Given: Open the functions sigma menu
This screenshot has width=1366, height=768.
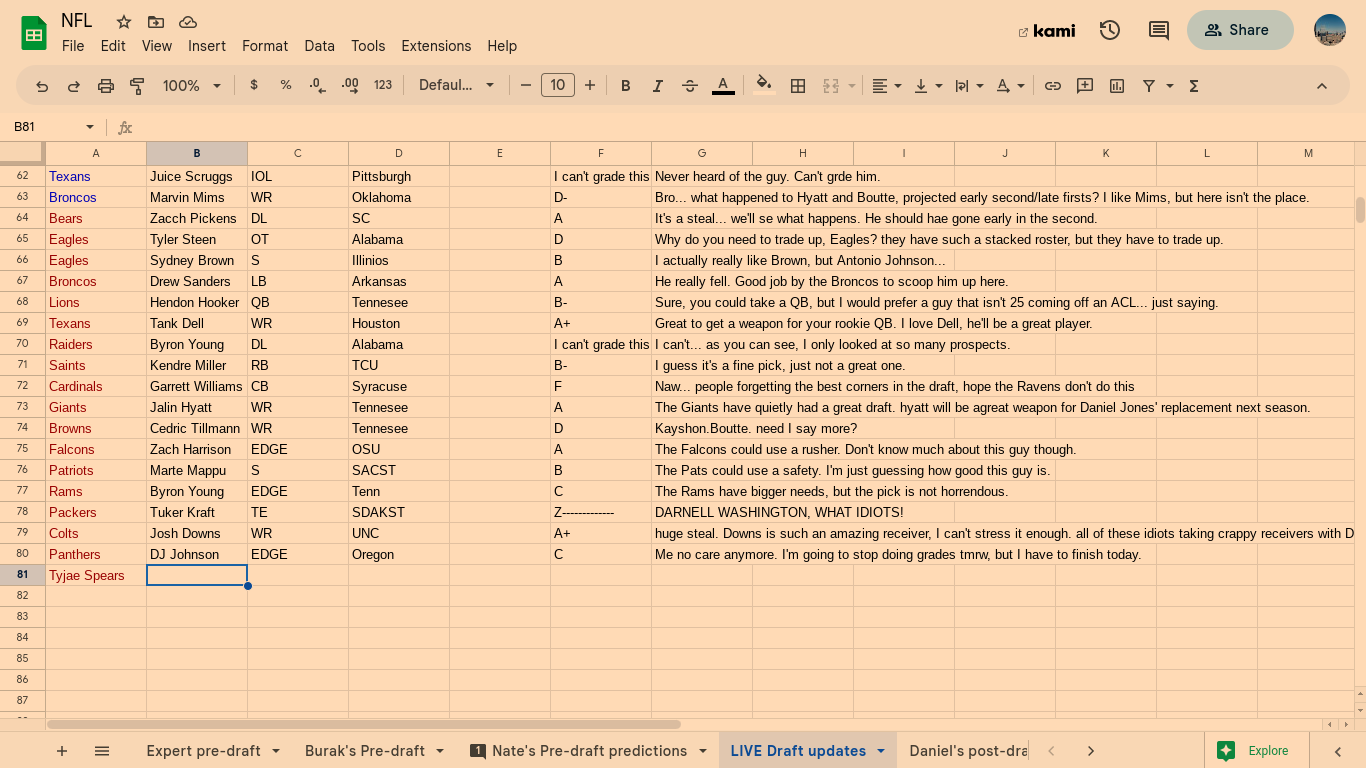Looking at the screenshot, I should (1194, 86).
